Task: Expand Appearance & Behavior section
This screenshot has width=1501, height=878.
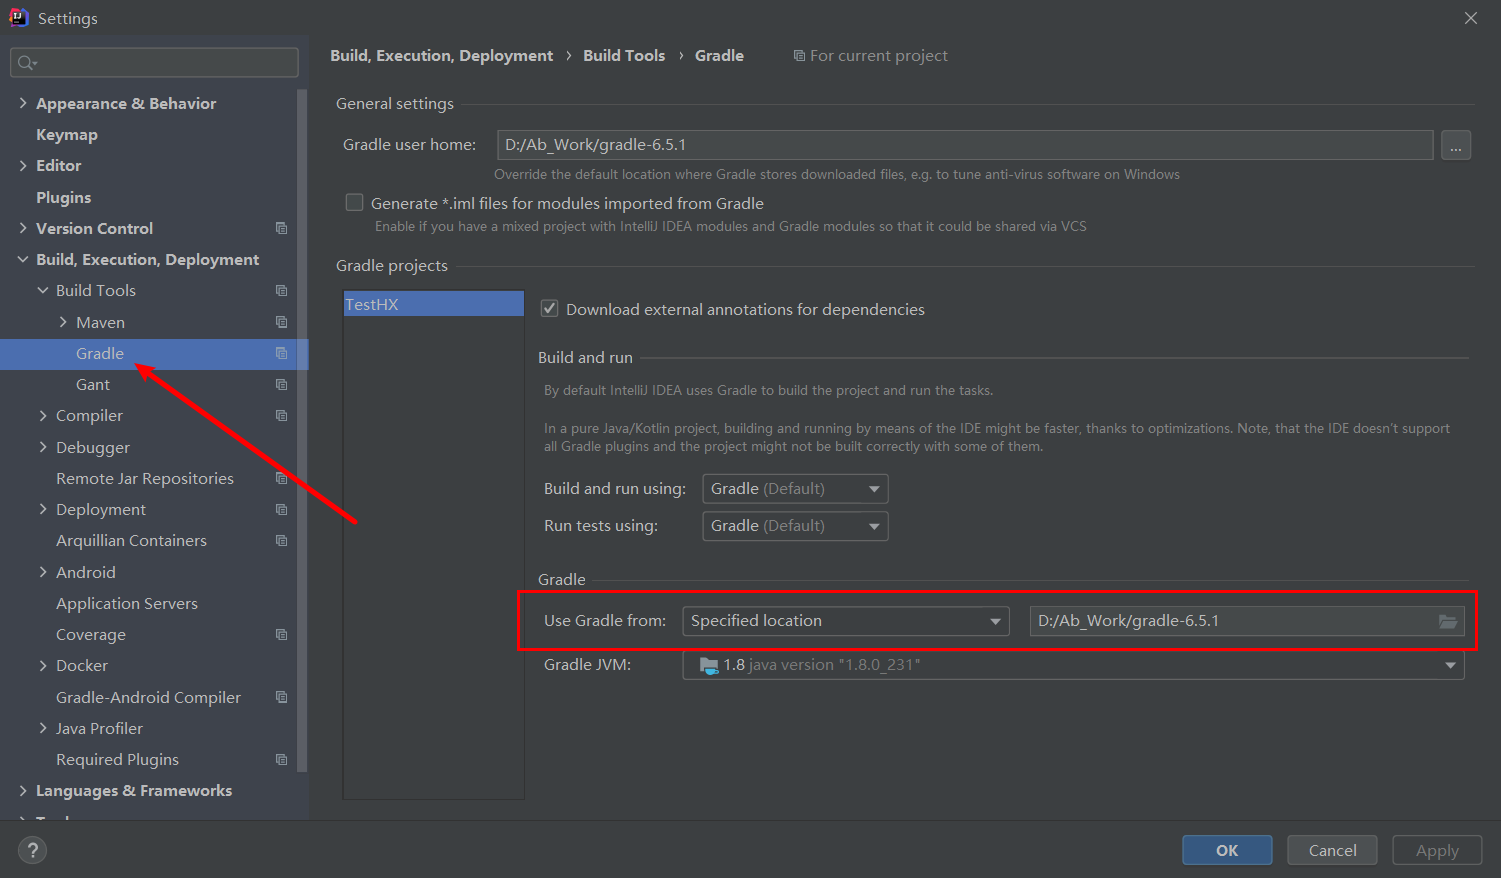Action: pyautogui.click(x=23, y=103)
